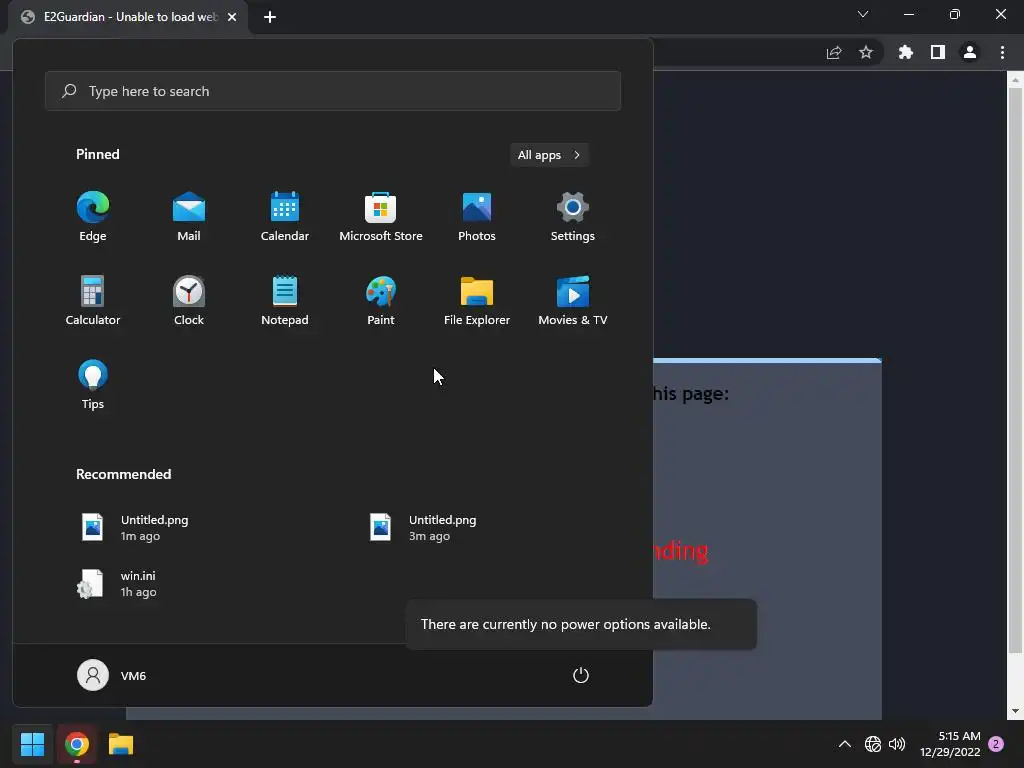Open Notepad
The image size is (1024, 768).
[285, 301]
